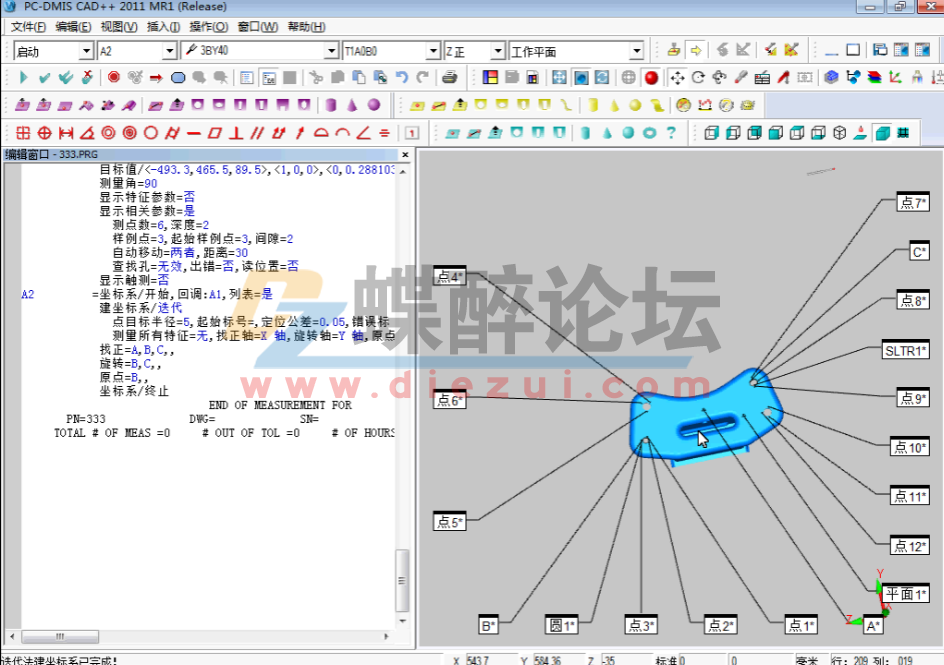Click the parallelism dimension icon
944x665 pixels.
pyautogui.click(x=256, y=131)
